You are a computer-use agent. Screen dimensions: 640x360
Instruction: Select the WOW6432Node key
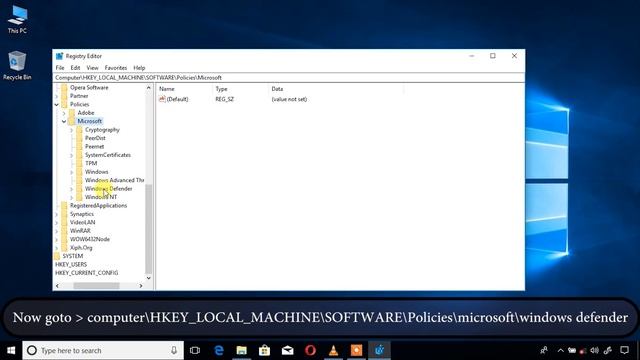point(90,239)
